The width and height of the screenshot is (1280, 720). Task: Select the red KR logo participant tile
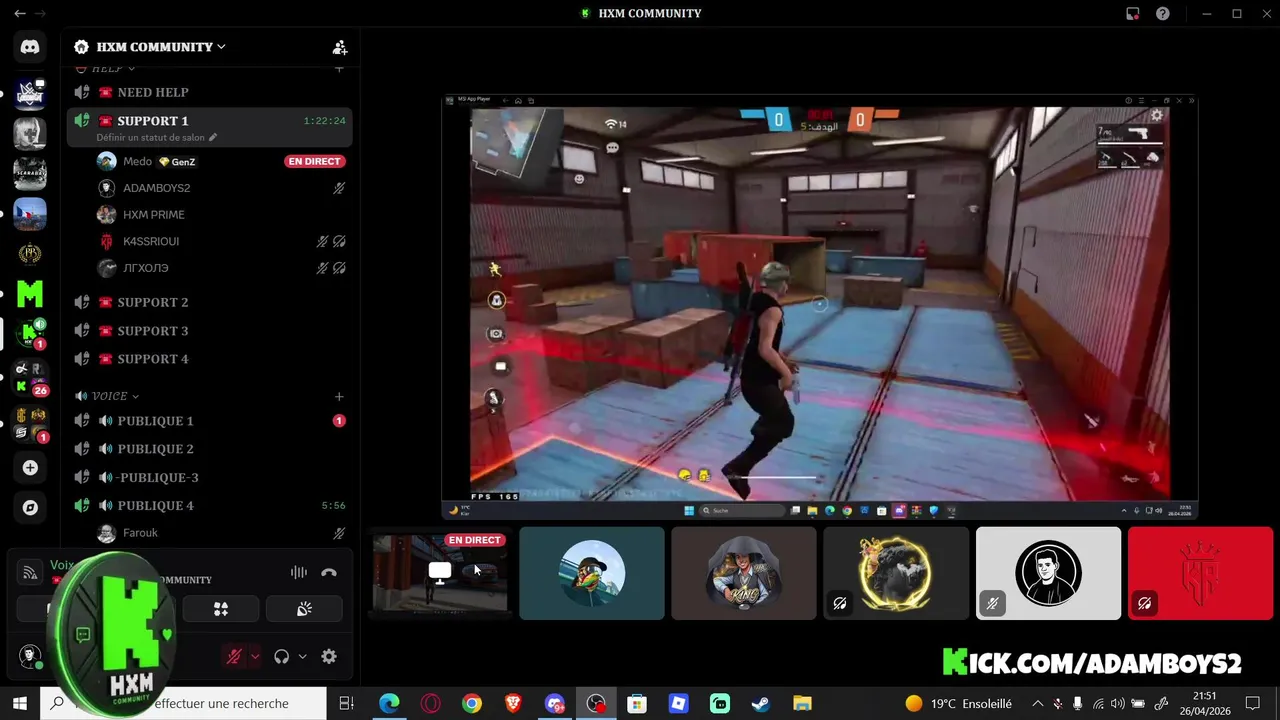tap(1200, 573)
